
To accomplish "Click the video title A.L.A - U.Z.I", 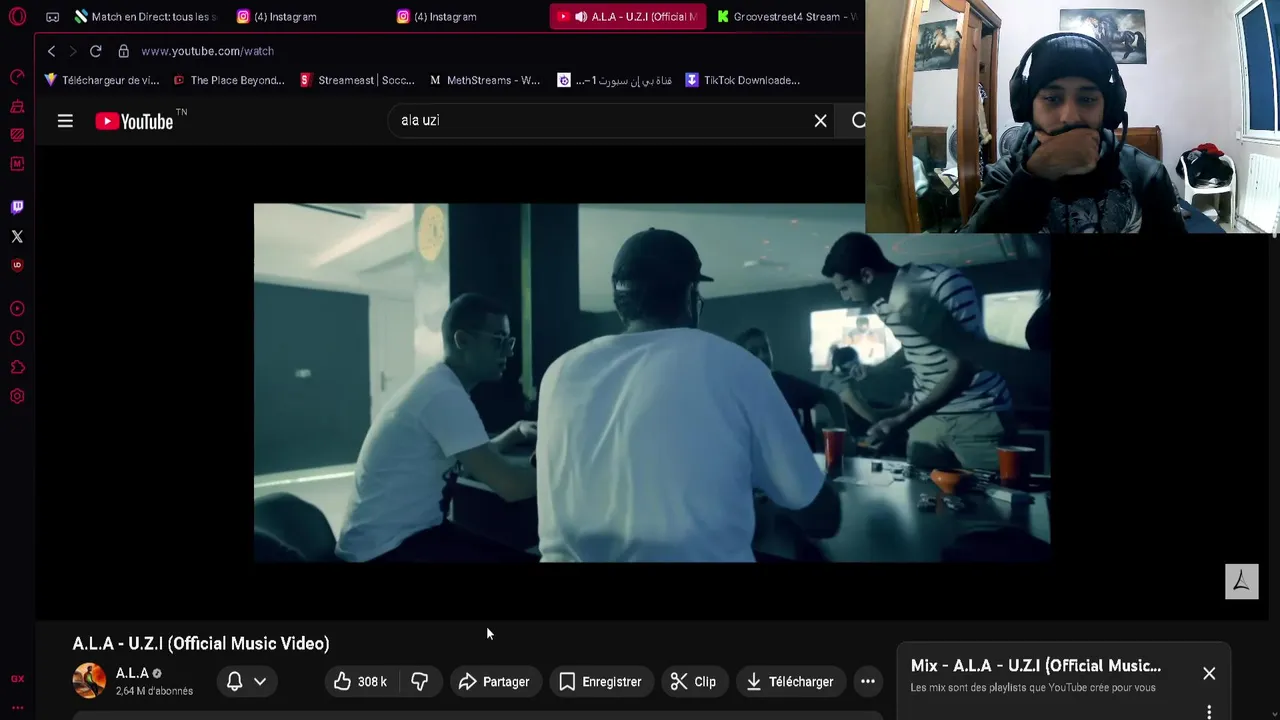I will [201, 643].
